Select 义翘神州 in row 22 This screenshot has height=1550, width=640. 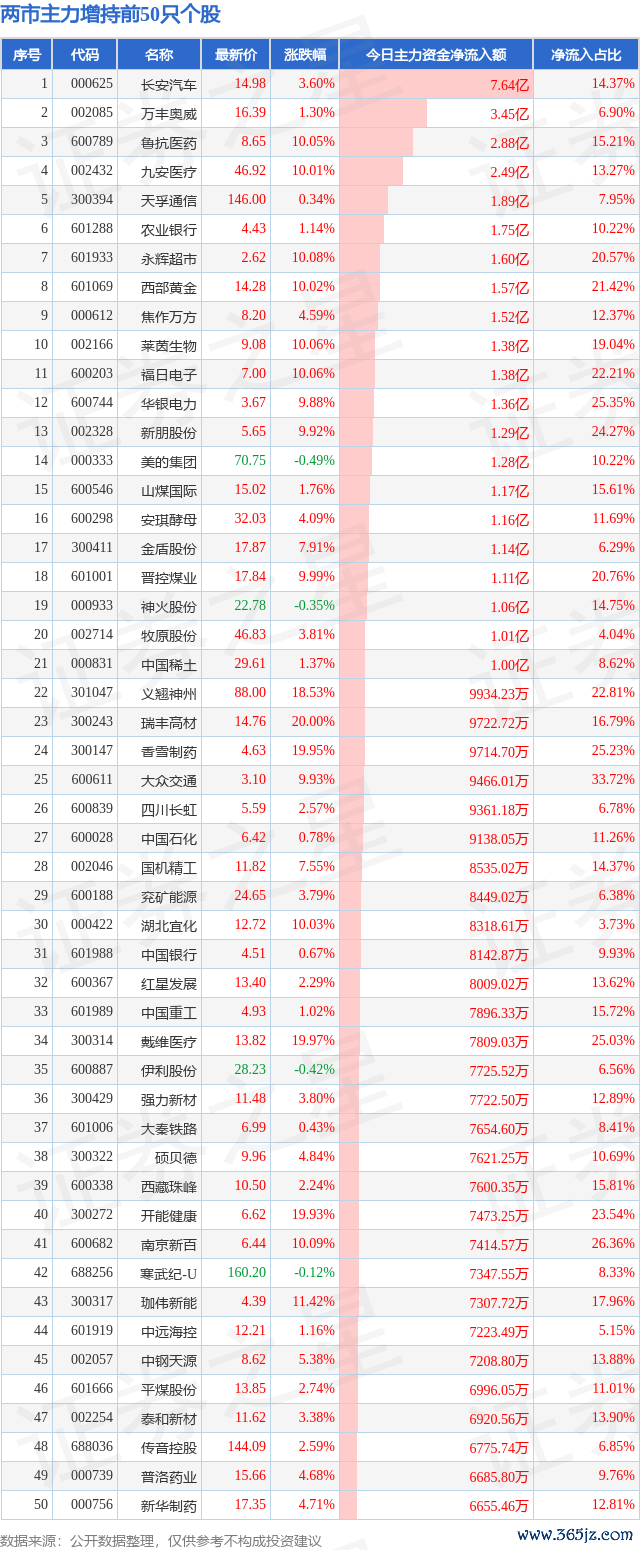pos(169,693)
